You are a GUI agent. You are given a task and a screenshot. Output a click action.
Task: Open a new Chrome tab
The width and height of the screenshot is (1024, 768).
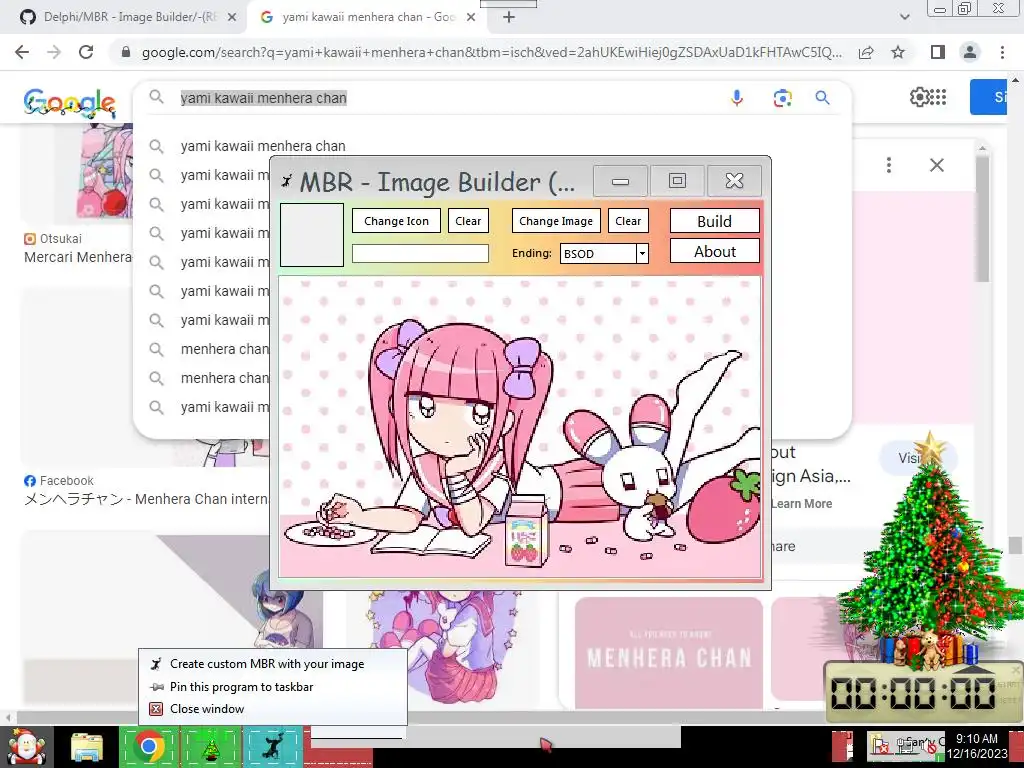509,17
